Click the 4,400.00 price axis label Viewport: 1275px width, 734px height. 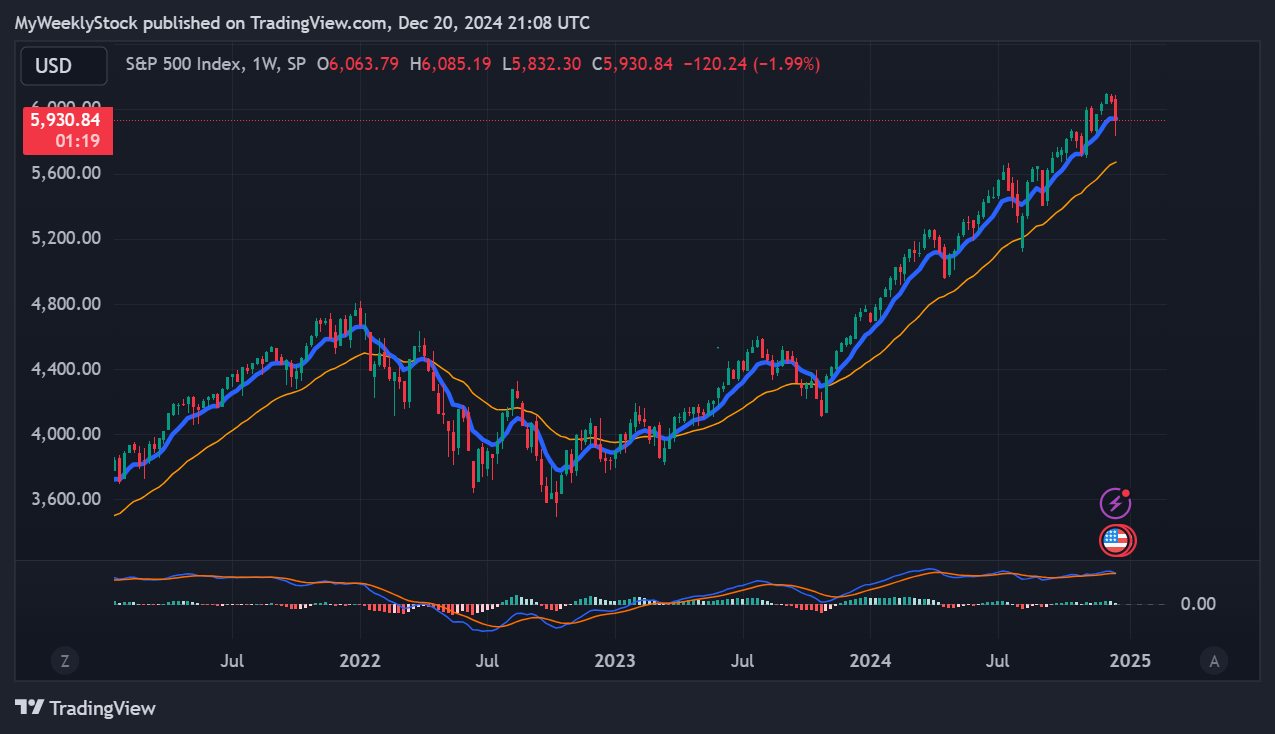(65, 369)
